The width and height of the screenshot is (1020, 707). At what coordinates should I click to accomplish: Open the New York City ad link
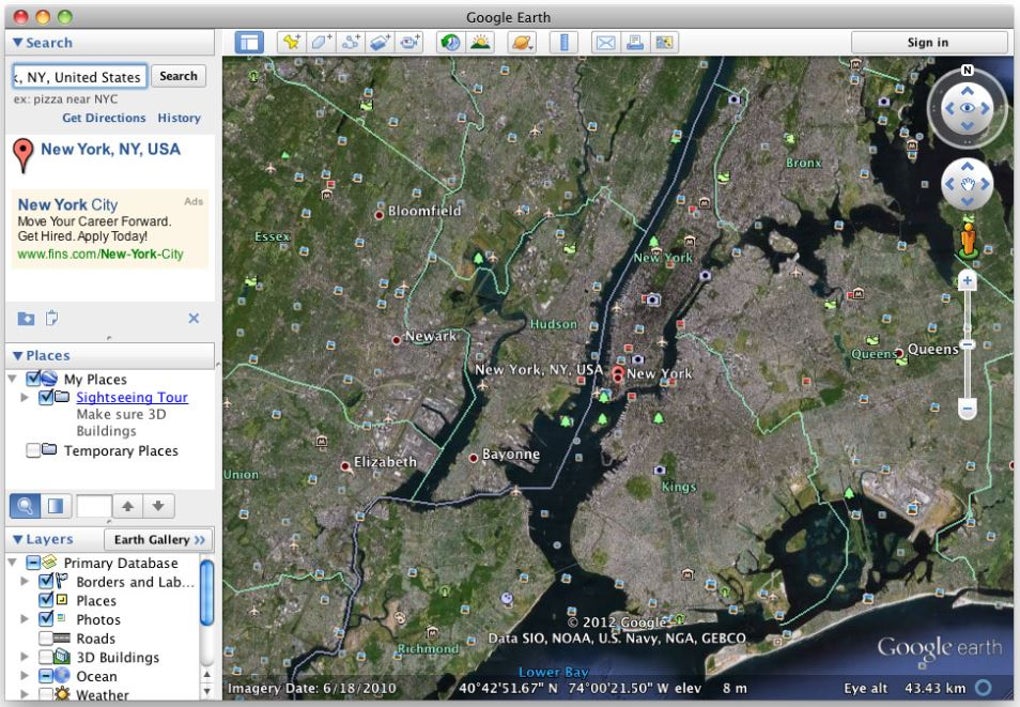(x=68, y=204)
